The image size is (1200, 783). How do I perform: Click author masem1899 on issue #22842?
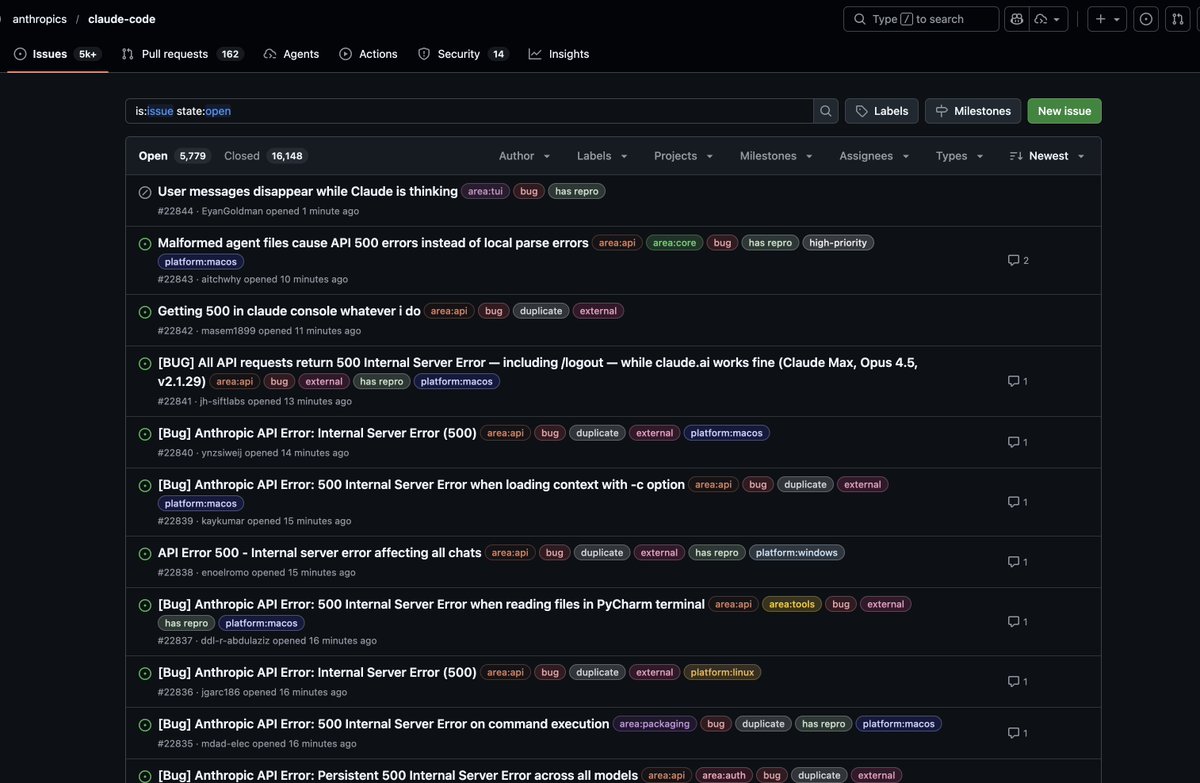[228, 331]
